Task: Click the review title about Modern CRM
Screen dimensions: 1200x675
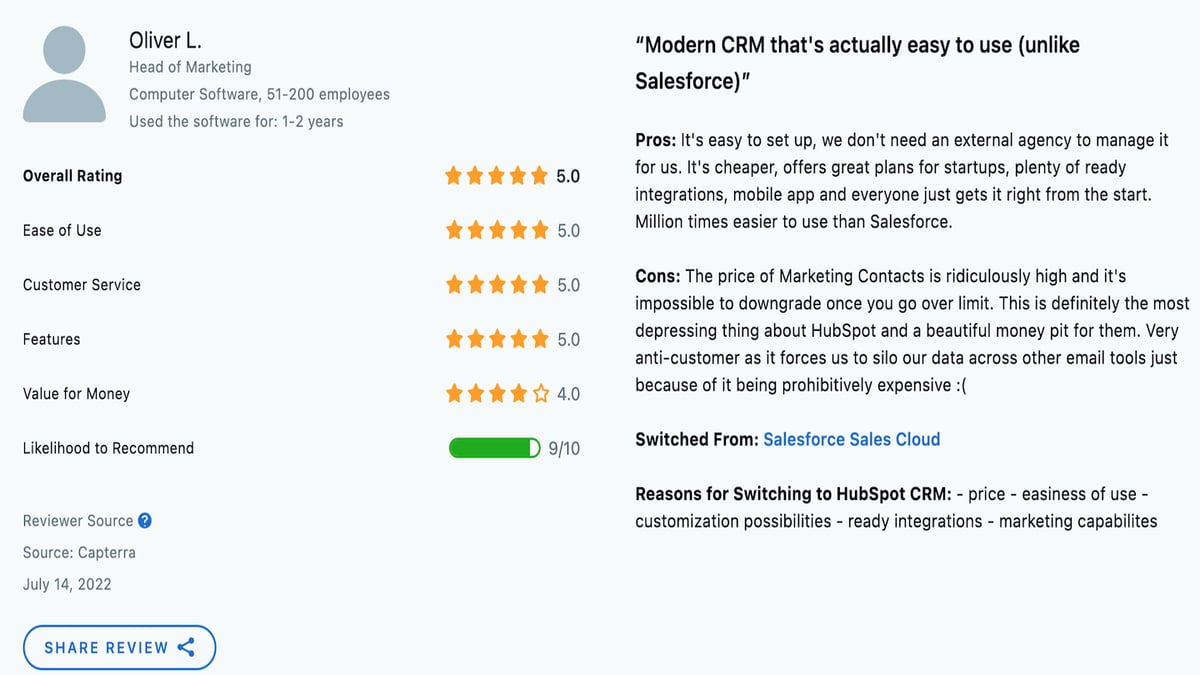Action: tap(857, 63)
